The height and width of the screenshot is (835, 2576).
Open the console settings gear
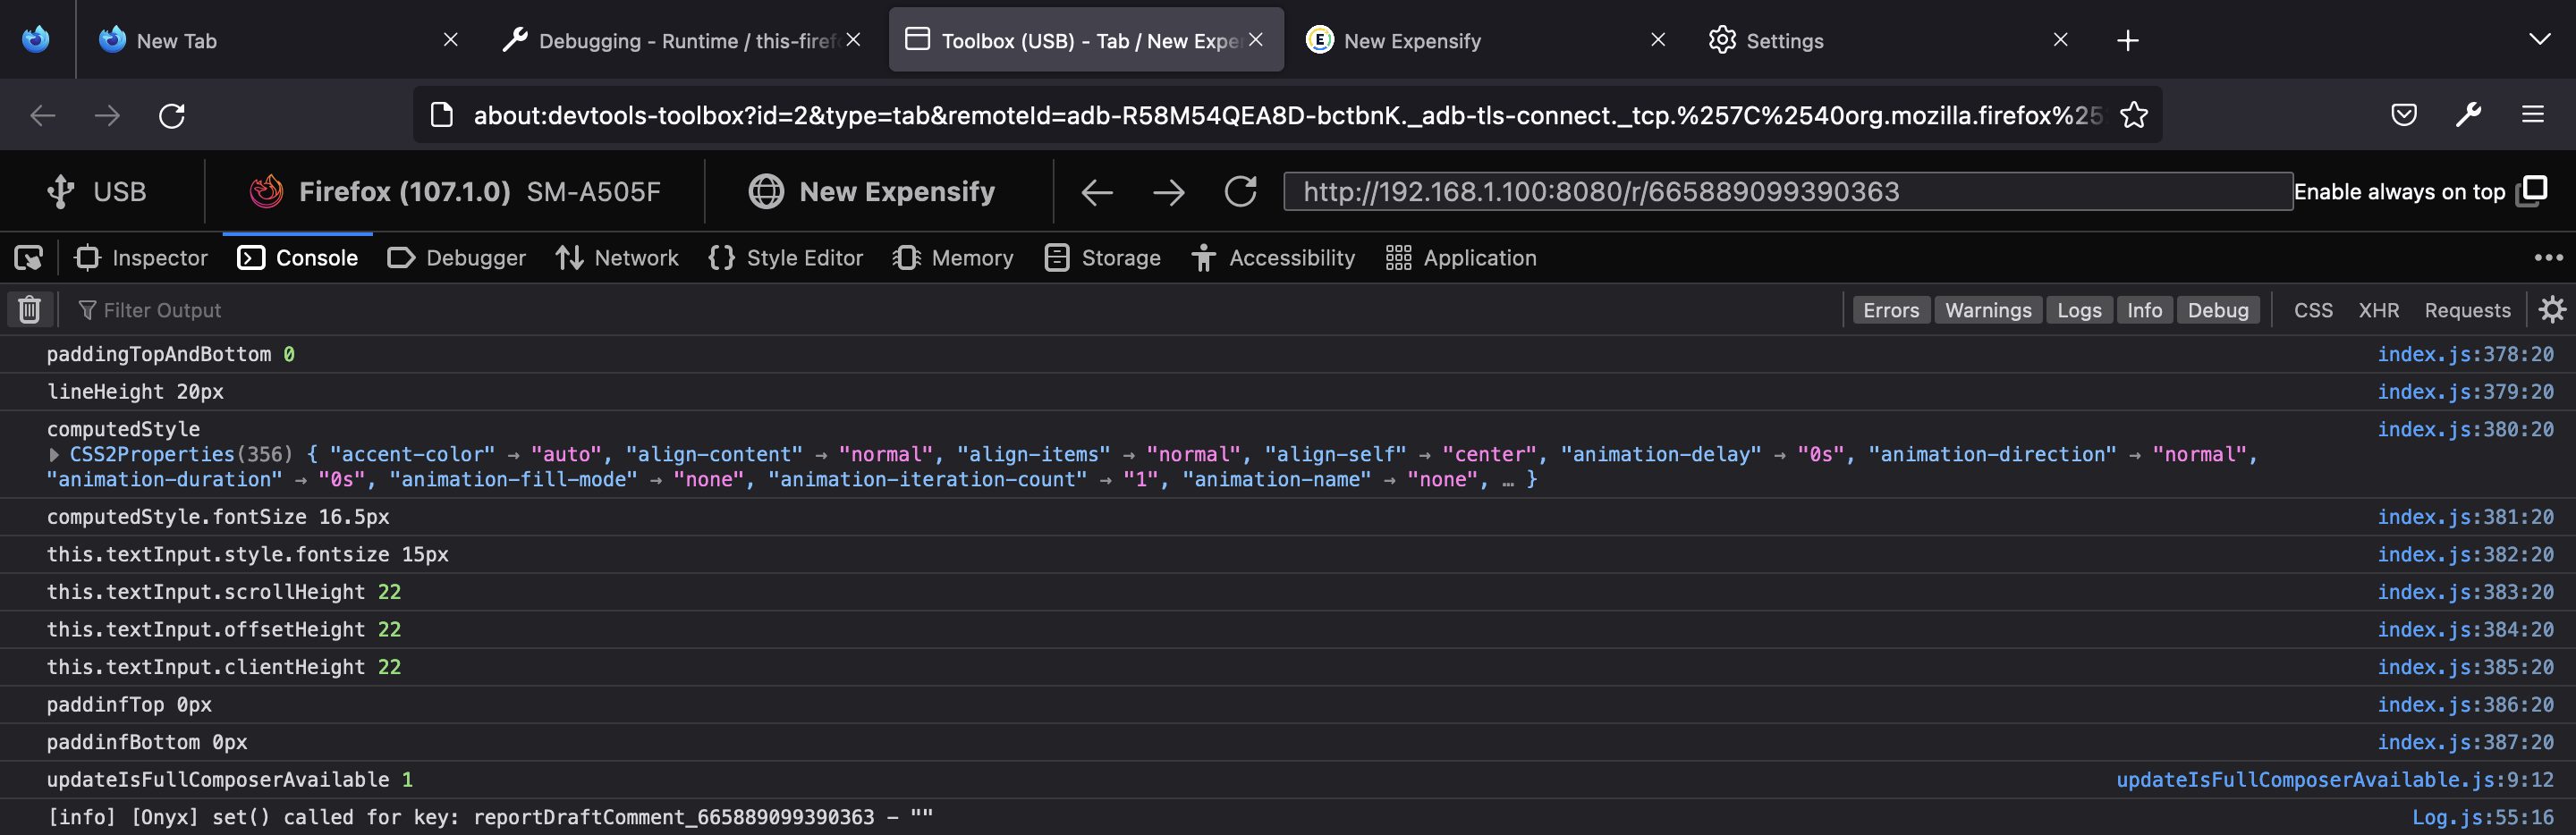pyautogui.click(x=2553, y=309)
